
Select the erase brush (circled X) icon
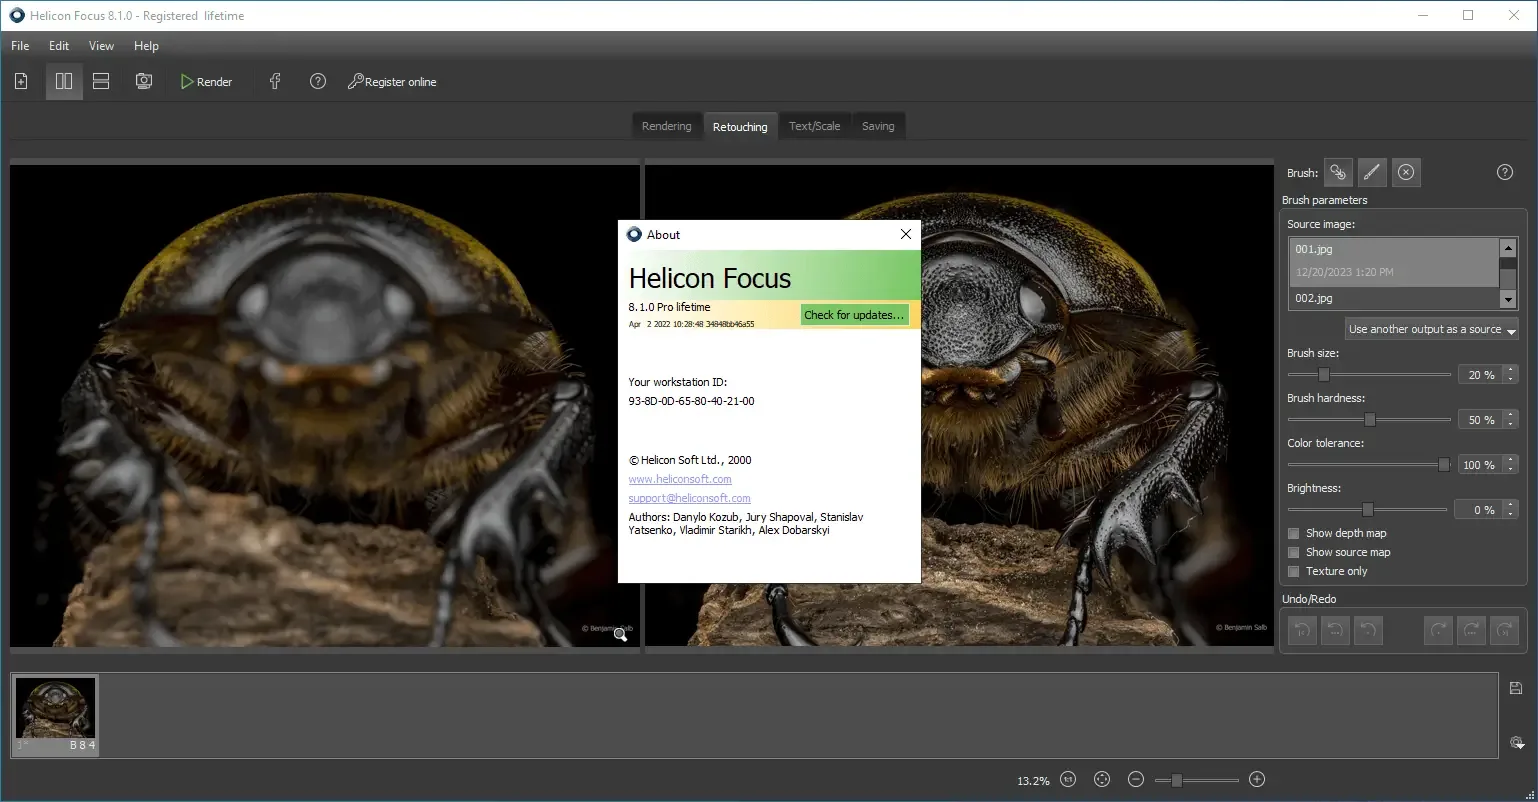click(1406, 172)
